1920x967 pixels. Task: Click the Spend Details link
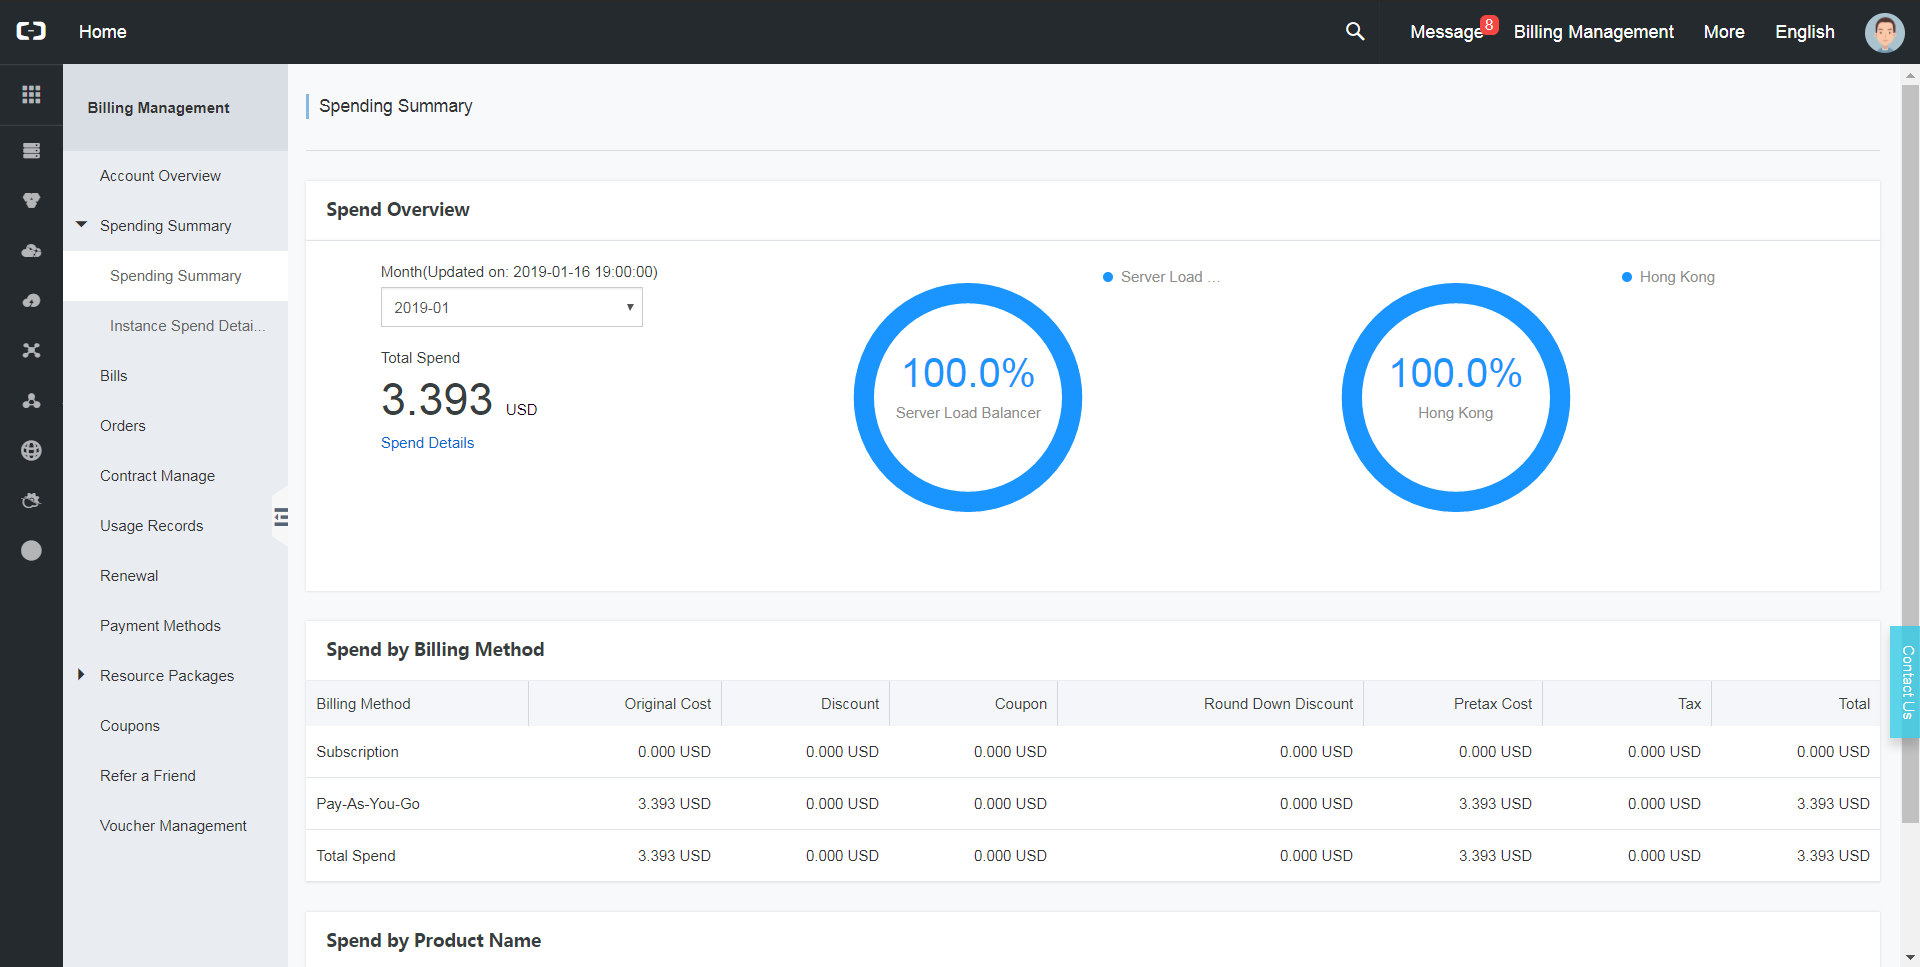coord(427,443)
